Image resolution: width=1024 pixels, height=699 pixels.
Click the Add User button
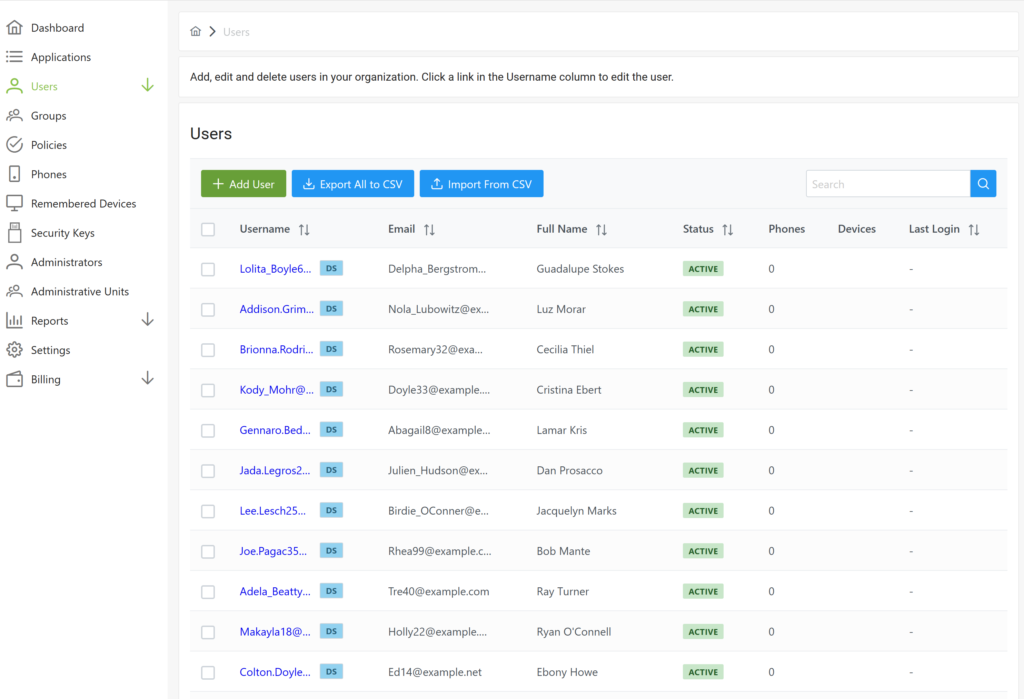tap(243, 183)
